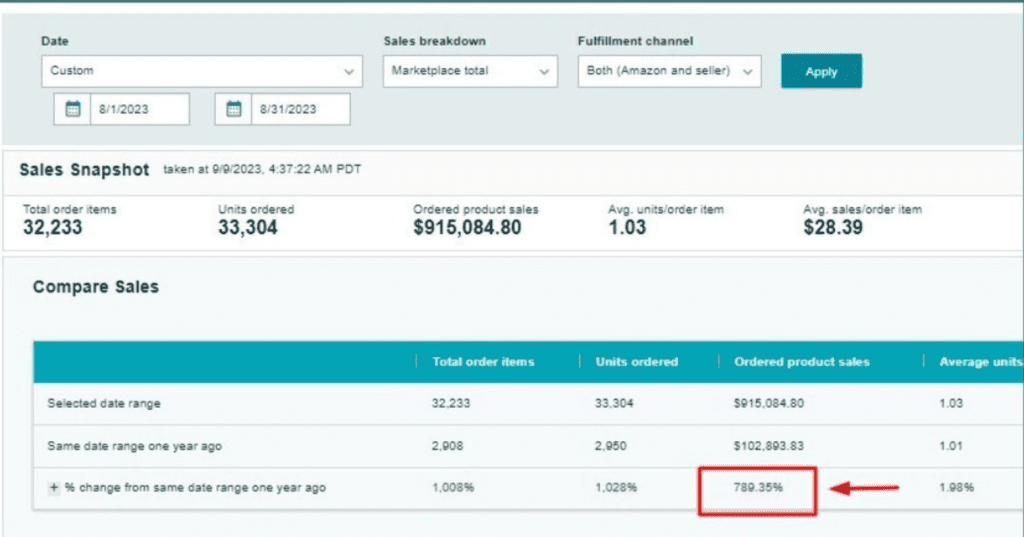Click the 1,008% total order items change
Screen dimensions: 1024x537
point(452,488)
